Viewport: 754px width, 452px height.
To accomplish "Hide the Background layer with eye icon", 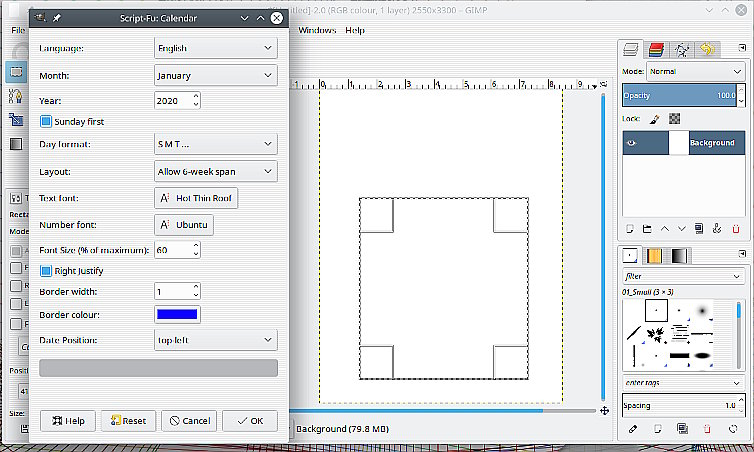I will point(631,143).
